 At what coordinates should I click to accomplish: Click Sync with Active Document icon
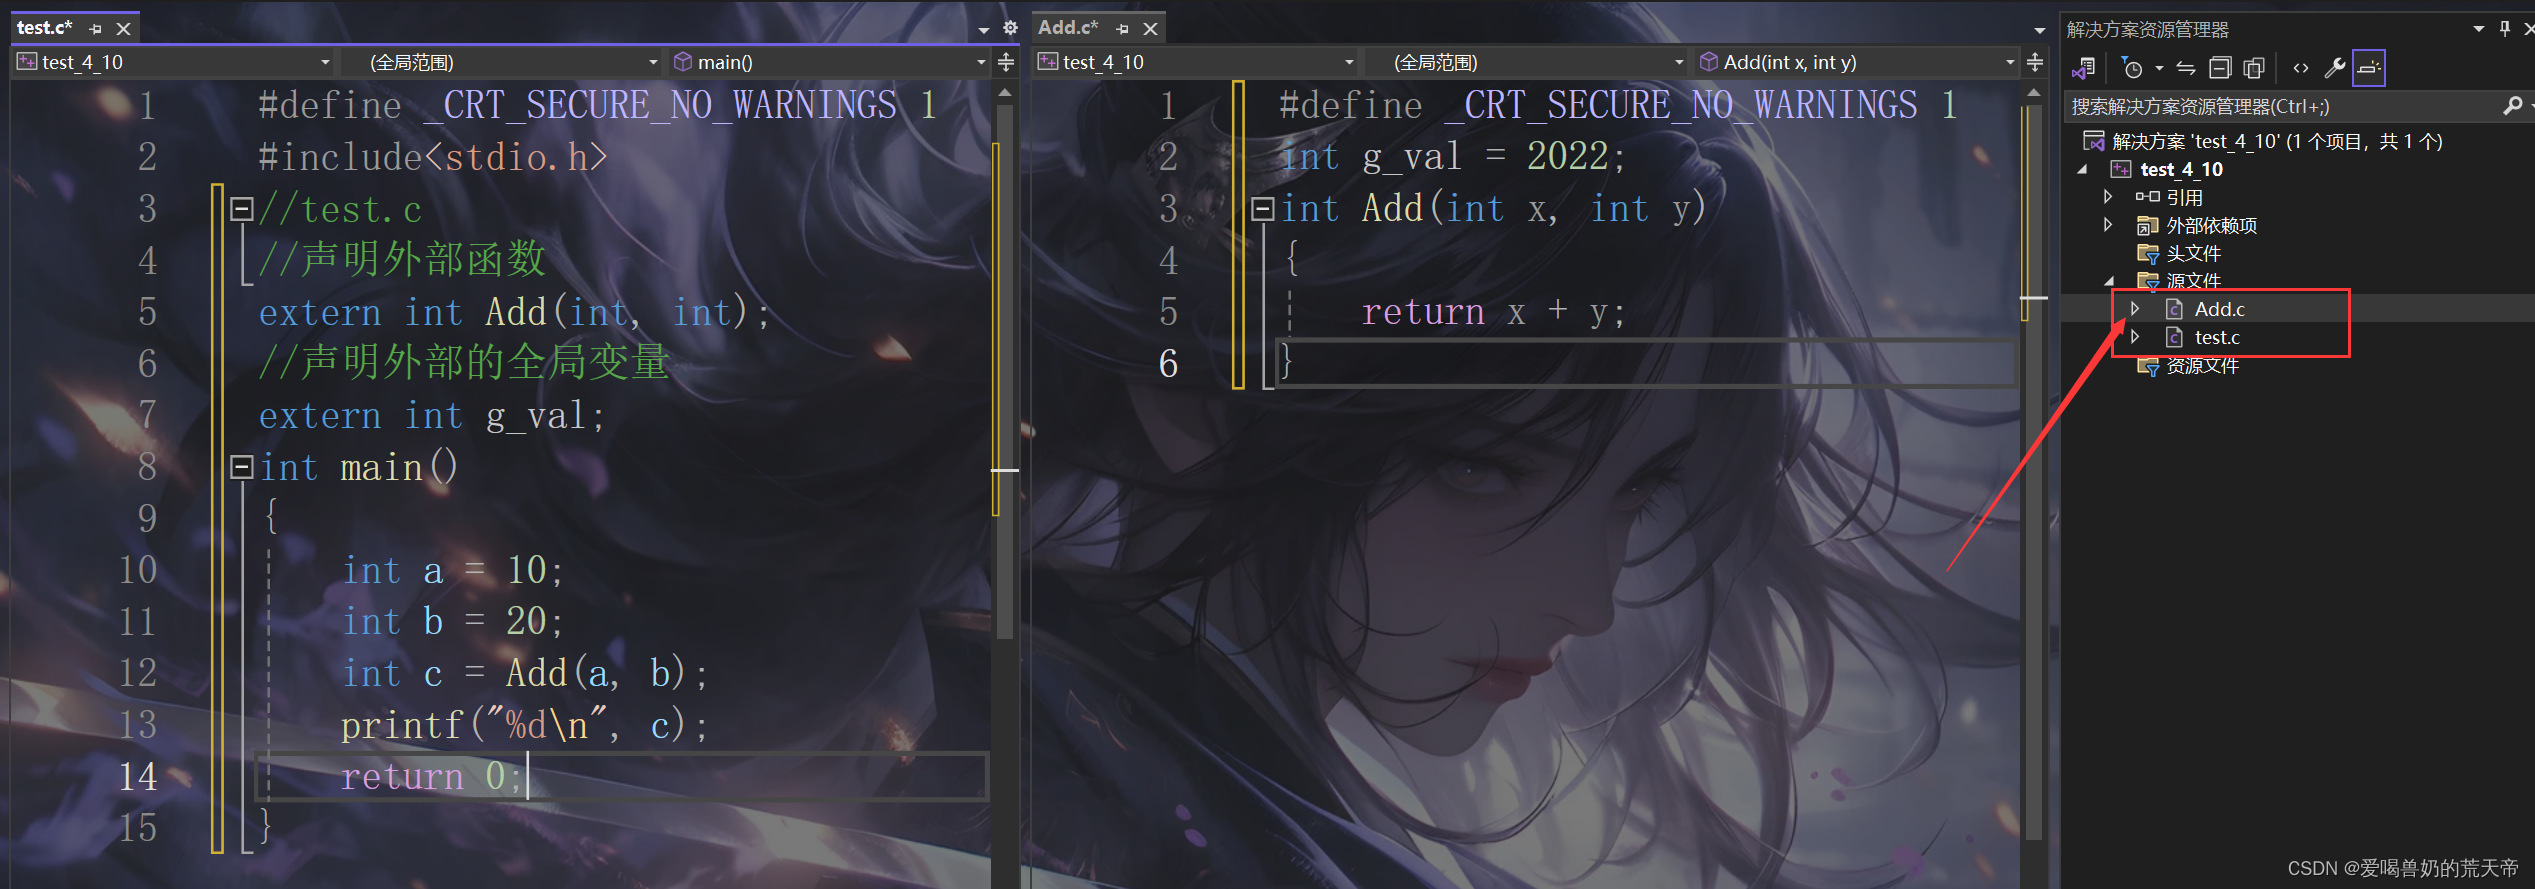[x=2186, y=68]
